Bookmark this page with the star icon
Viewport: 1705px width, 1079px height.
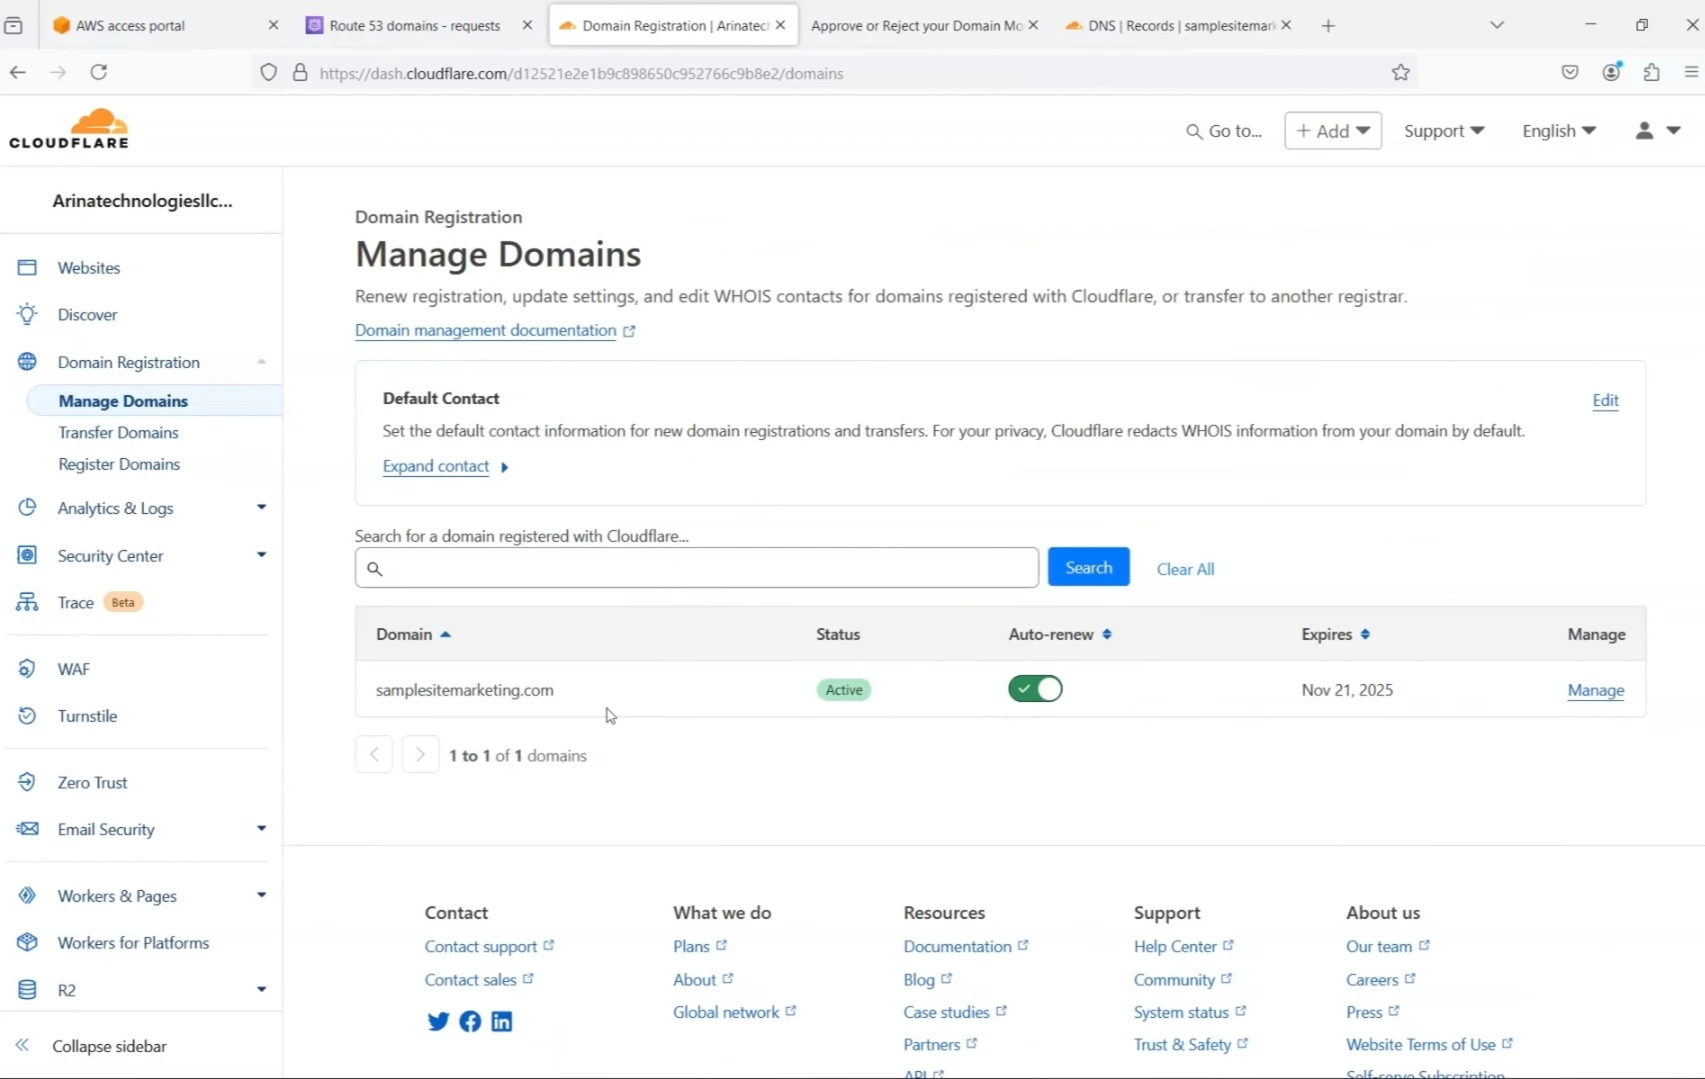(x=1400, y=72)
